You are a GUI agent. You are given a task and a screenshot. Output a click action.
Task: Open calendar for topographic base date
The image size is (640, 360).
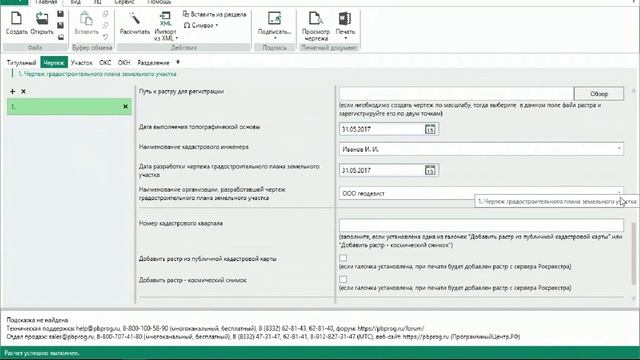[x=430, y=129]
